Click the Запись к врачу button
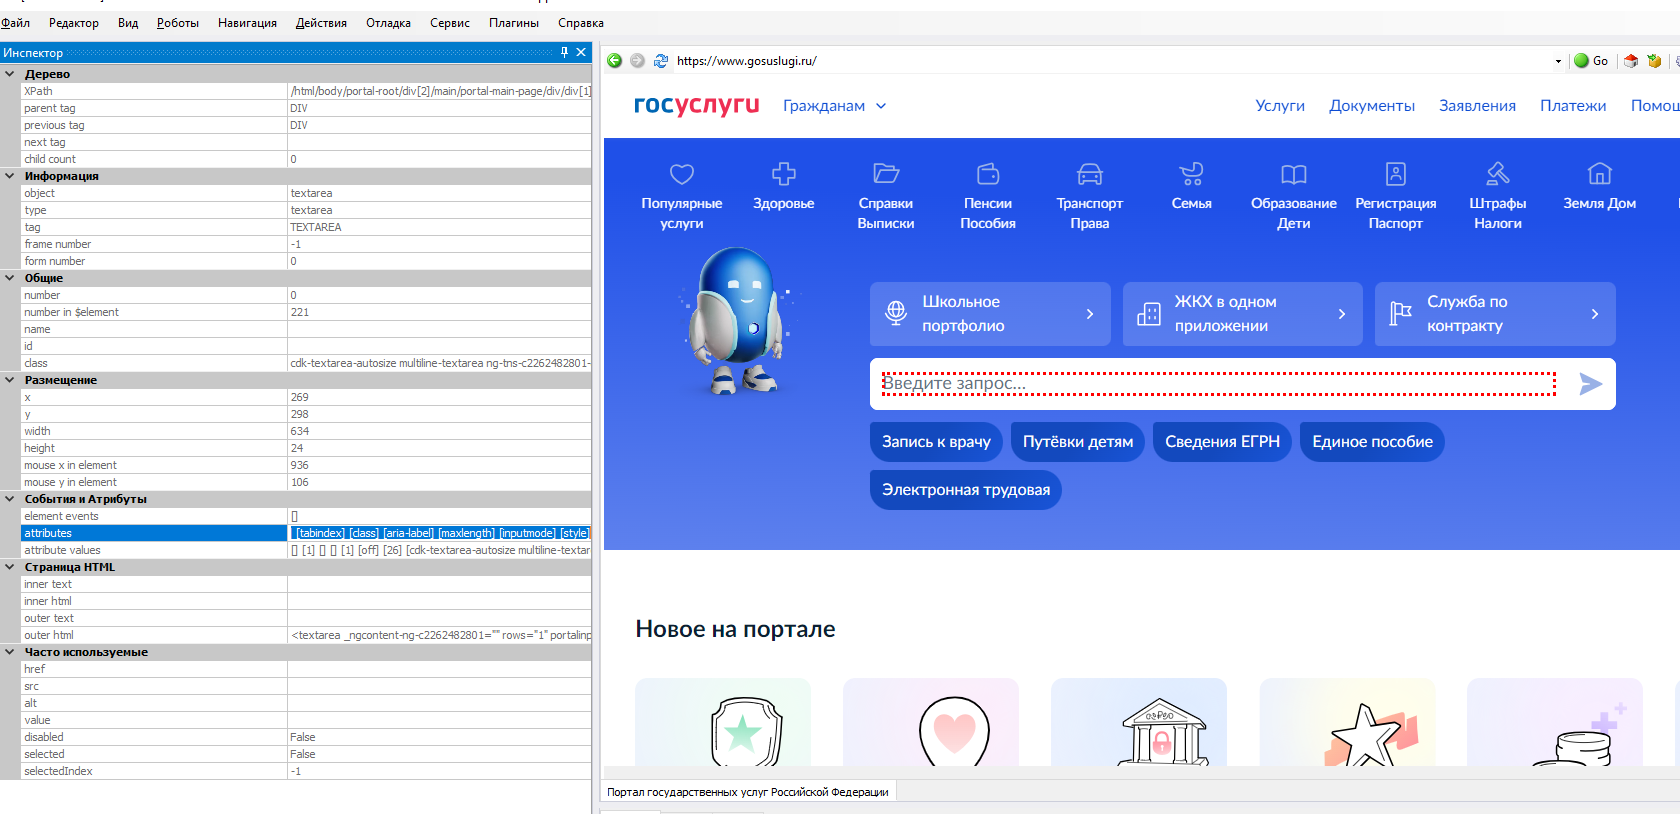This screenshot has height=814, width=1680. [x=936, y=442]
